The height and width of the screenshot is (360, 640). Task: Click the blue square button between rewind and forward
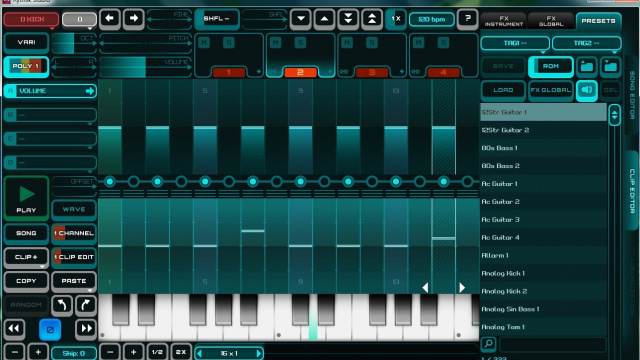pyautogui.click(x=50, y=329)
